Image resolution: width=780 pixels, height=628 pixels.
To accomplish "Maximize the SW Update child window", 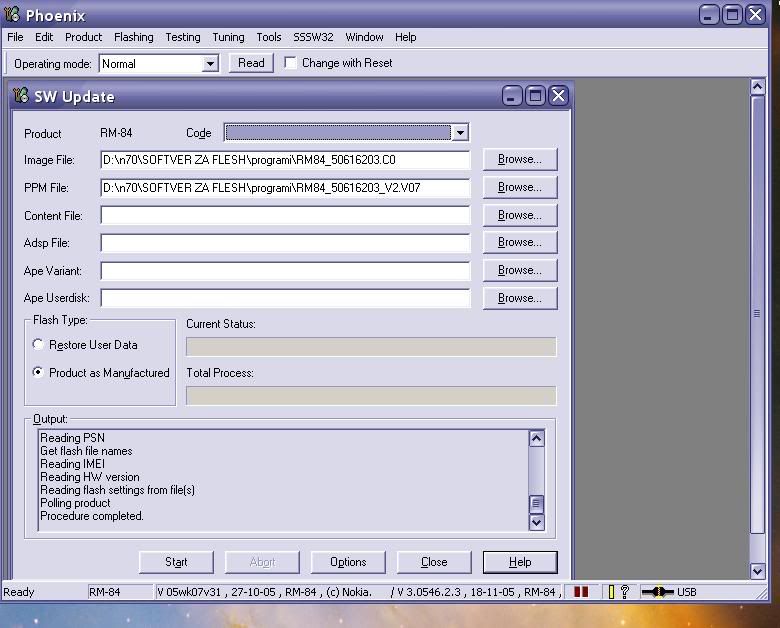I will pyautogui.click(x=535, y=96).
